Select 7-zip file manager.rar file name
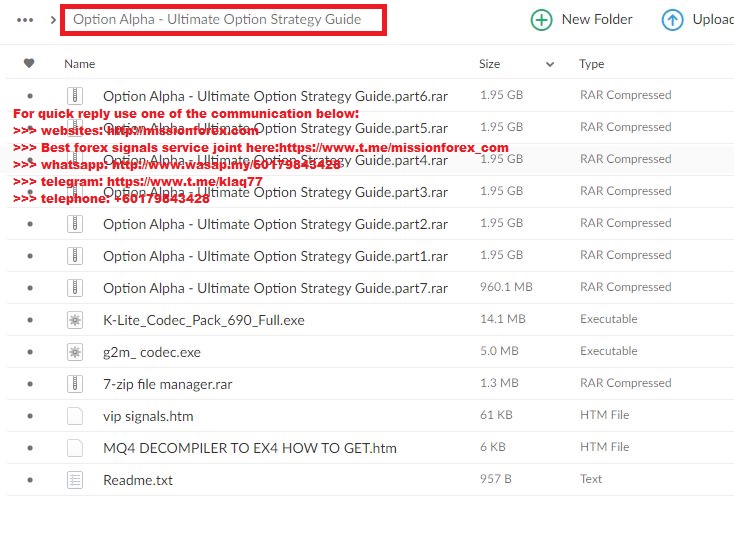Image resolution: width=734 pixels, height=549 pixels. [x=168, y=385]
